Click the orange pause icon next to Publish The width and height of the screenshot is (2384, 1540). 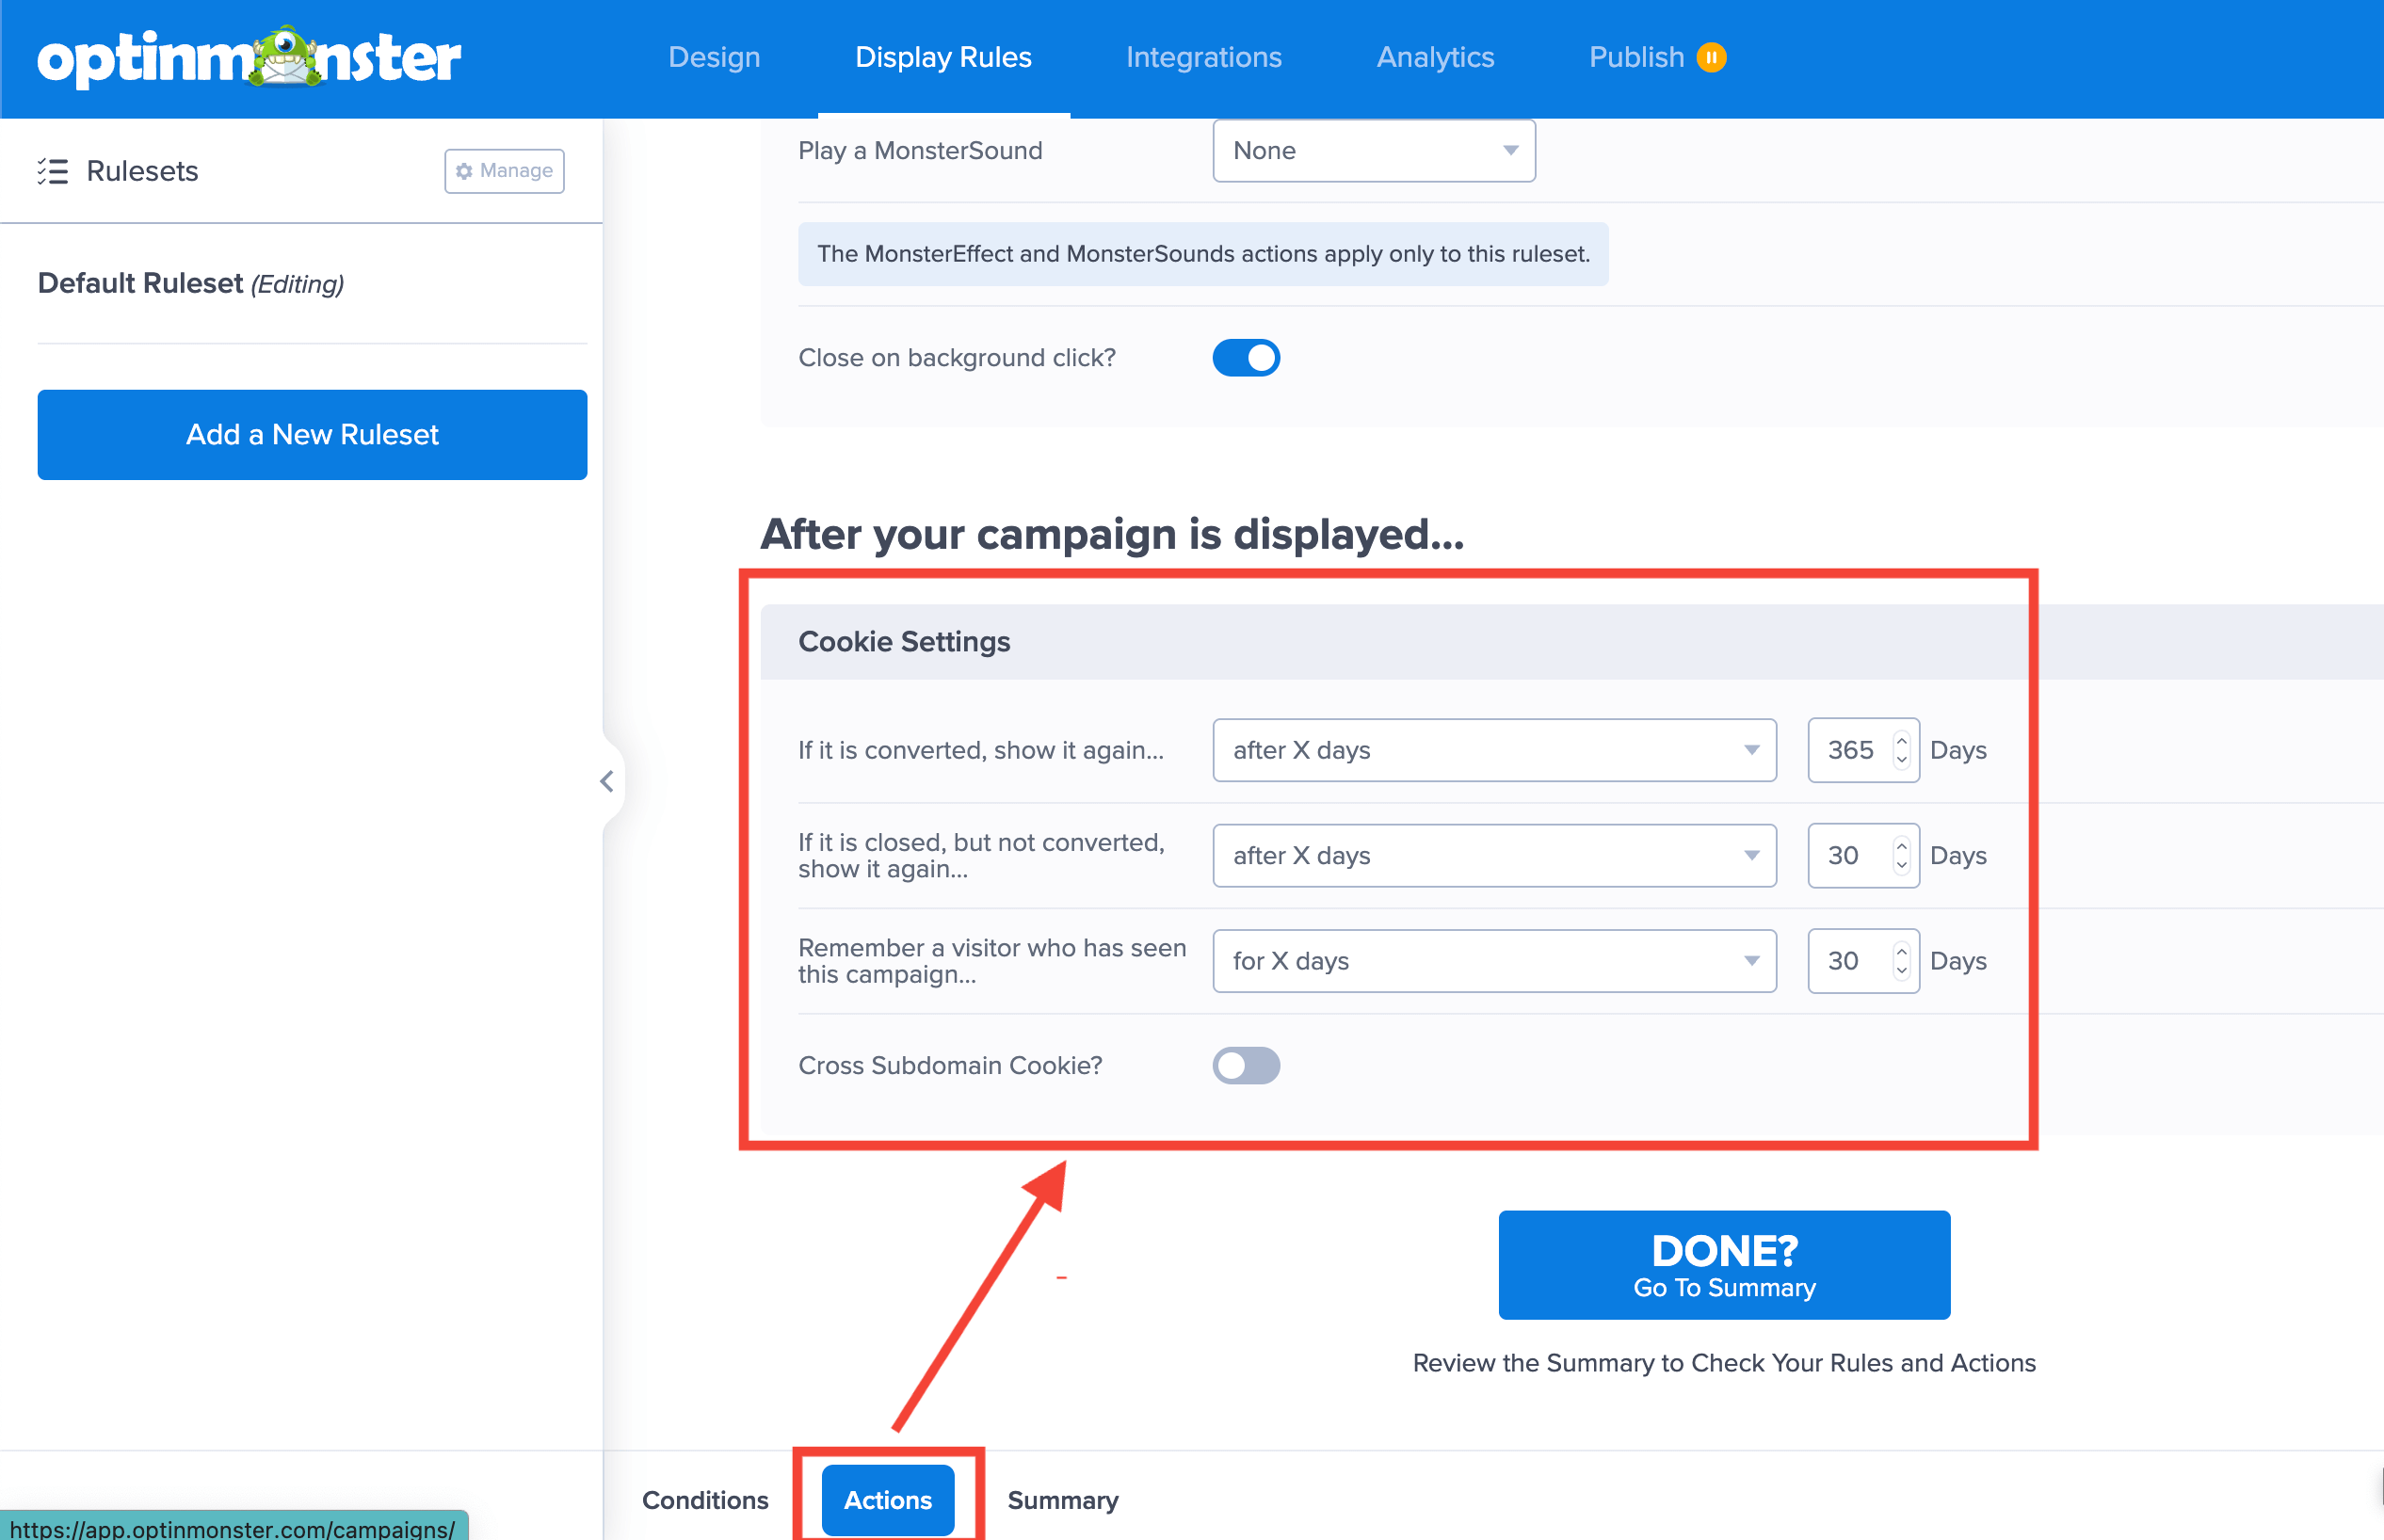1711,57
